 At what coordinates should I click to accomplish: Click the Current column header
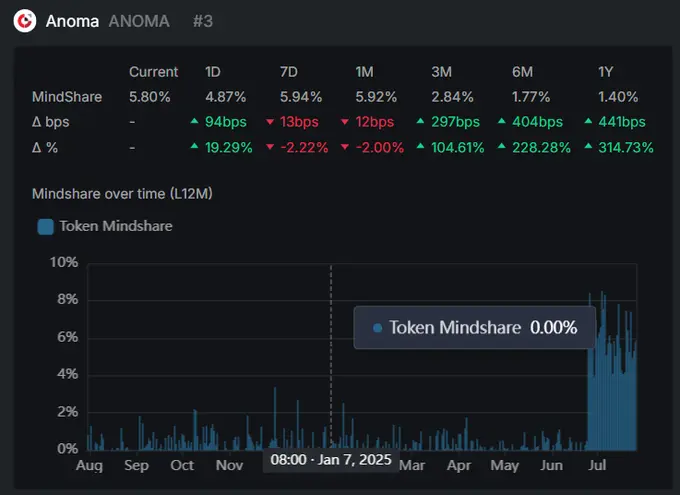pyautogui.click(x=154, y=72)
